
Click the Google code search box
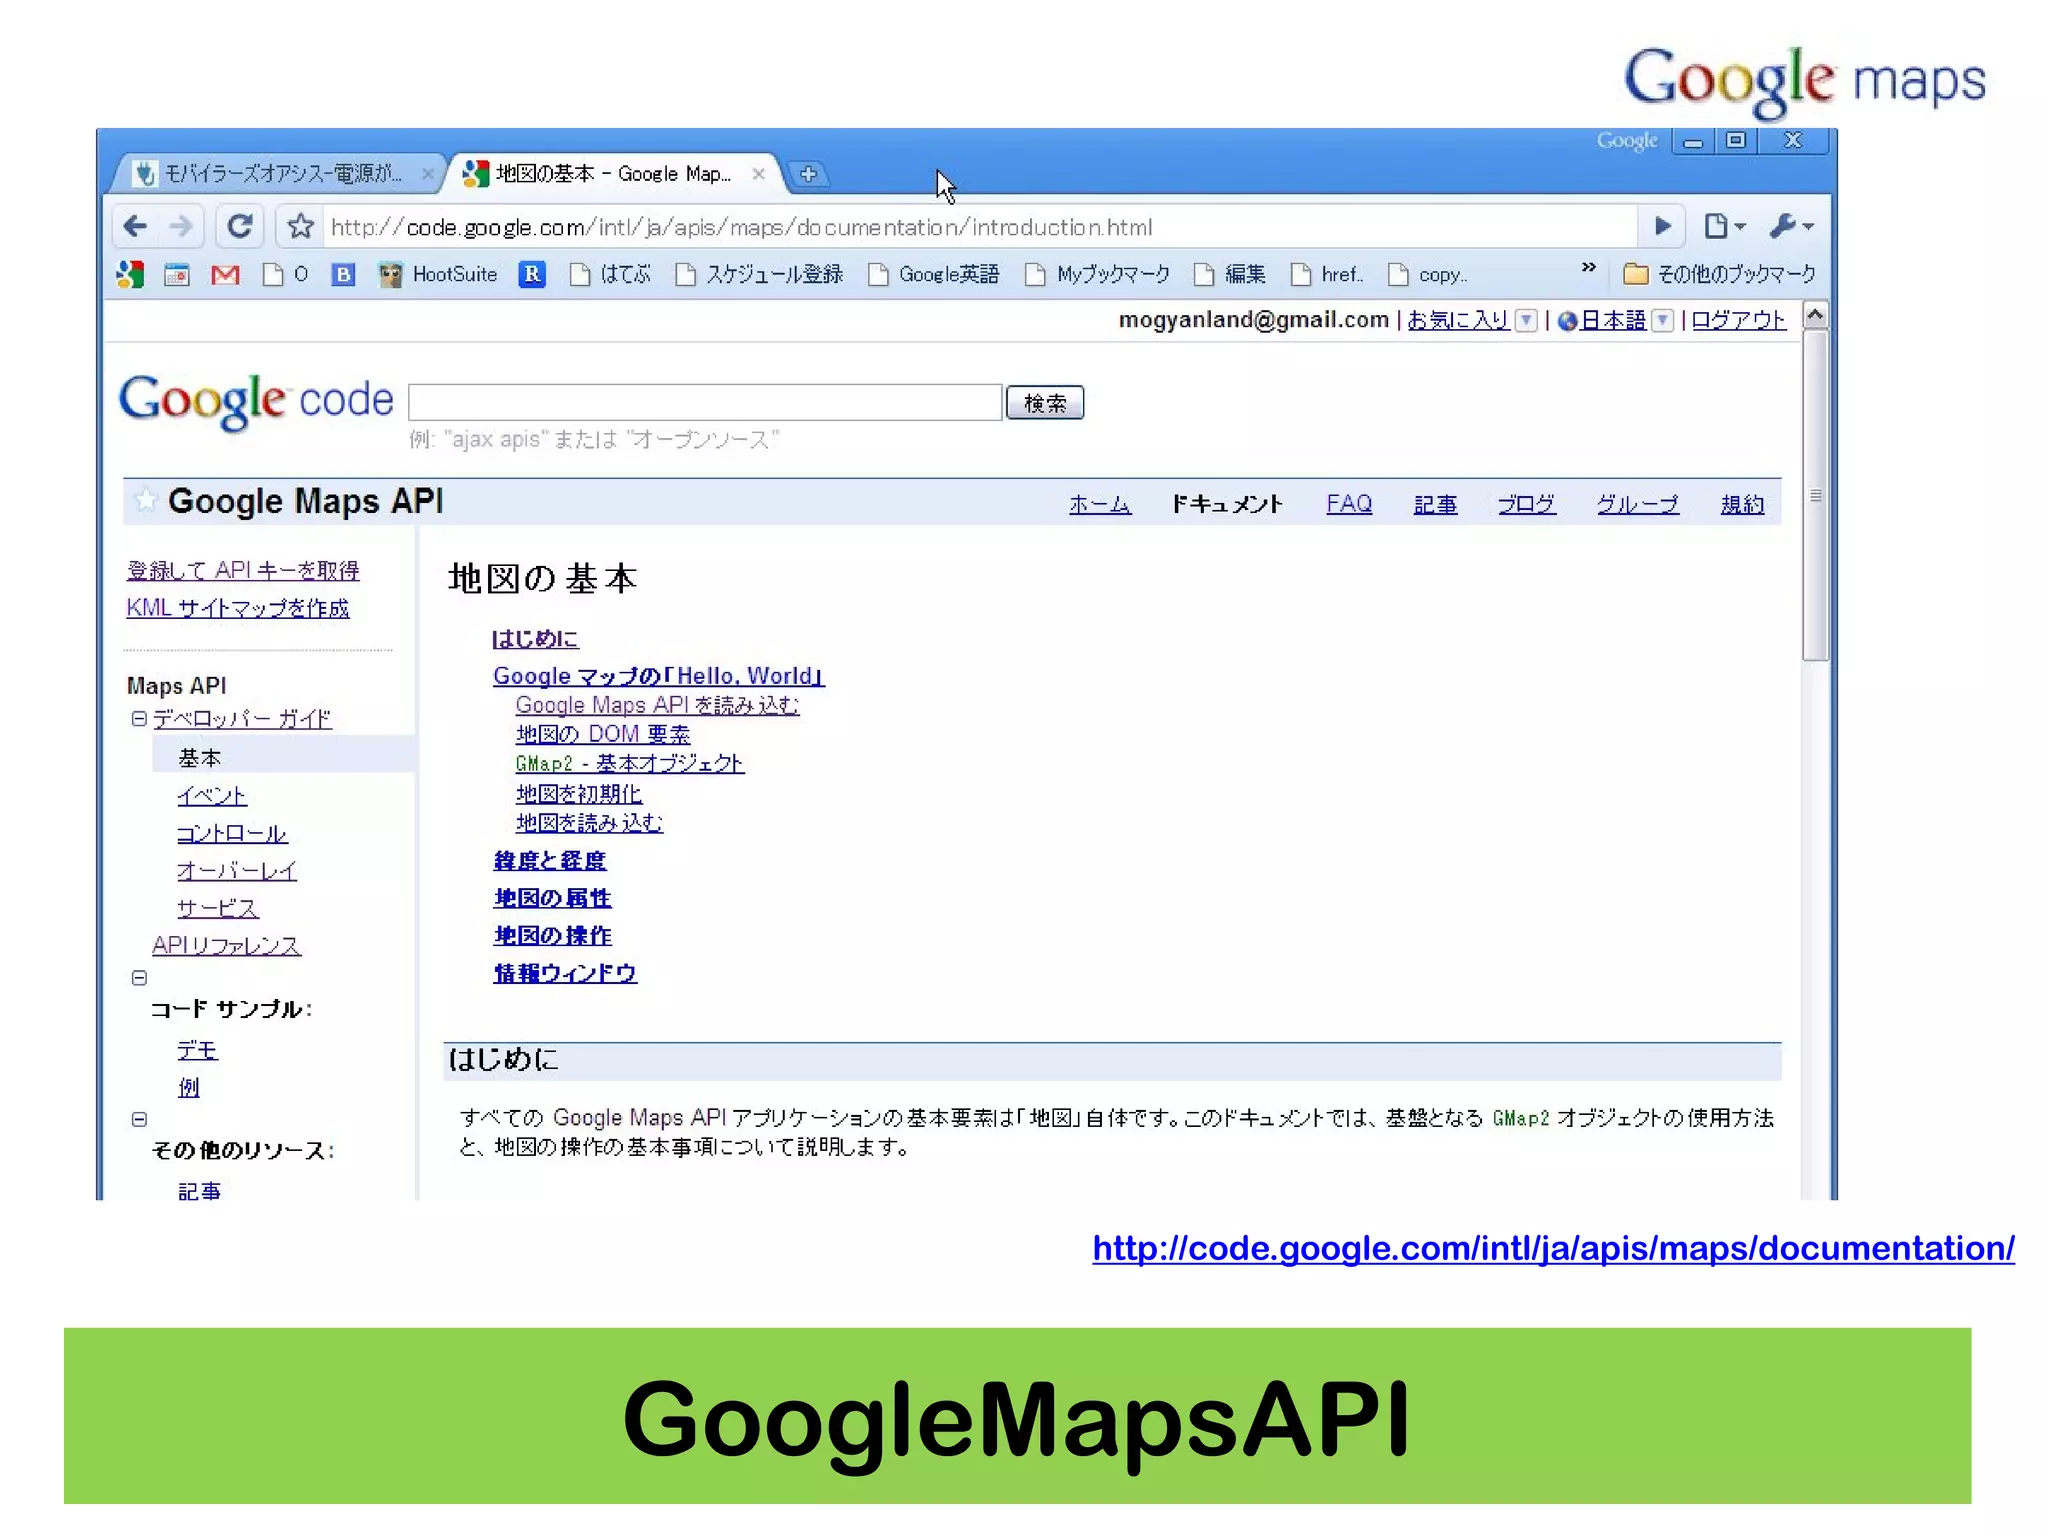[x=705, y=402]
